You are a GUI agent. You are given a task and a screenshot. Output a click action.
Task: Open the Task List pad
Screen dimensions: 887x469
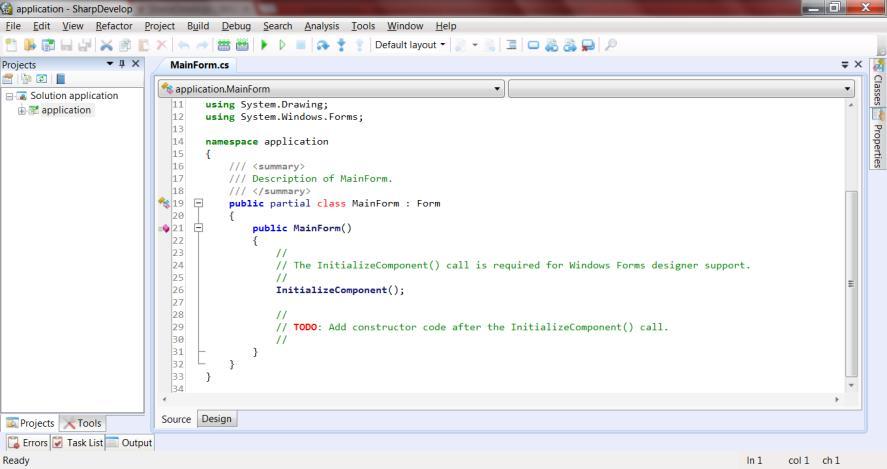point(77,442)
